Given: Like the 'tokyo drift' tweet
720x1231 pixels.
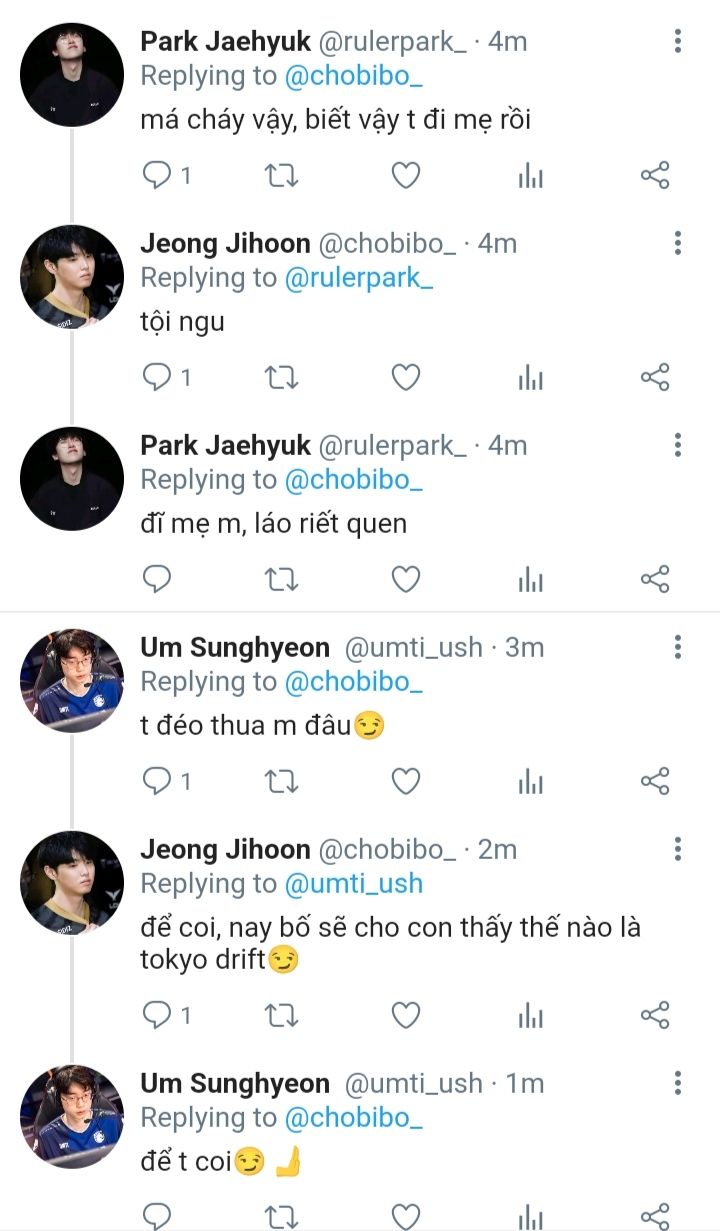Looking at the screenshot, I should click(405, 1016).
